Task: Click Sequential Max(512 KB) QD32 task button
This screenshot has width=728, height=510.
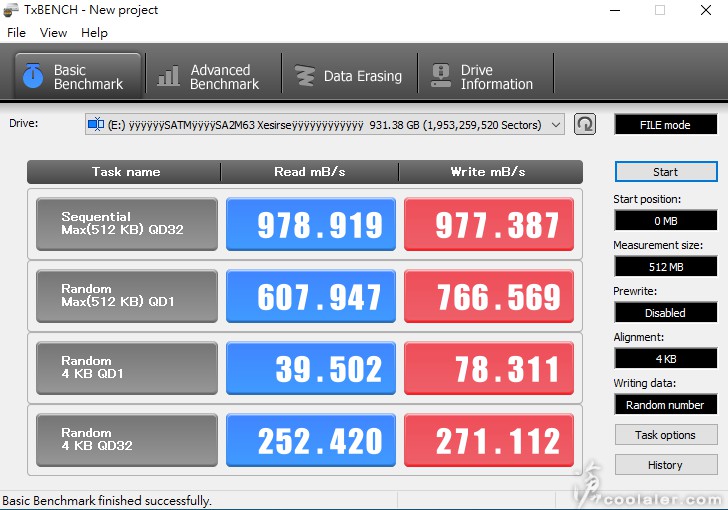Action: tap(127, 224)
